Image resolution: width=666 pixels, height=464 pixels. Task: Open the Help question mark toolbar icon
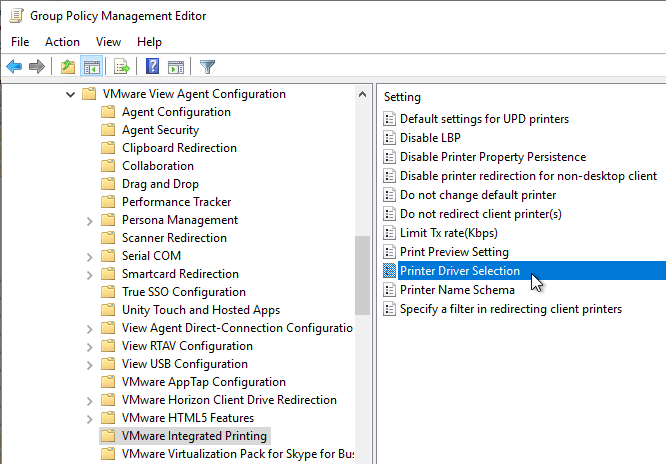coord(152,66)
